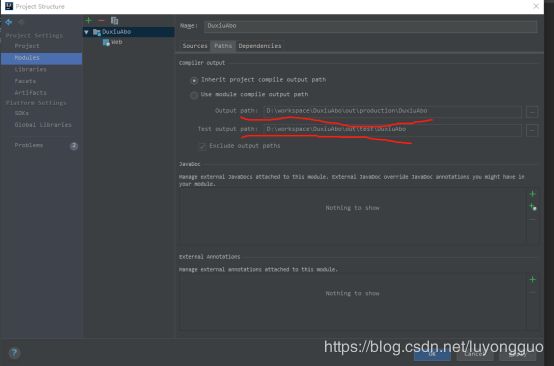The image size is (554, 366).
Task: Add a JavaDoc path with plus icon
Action: [532, 194]
